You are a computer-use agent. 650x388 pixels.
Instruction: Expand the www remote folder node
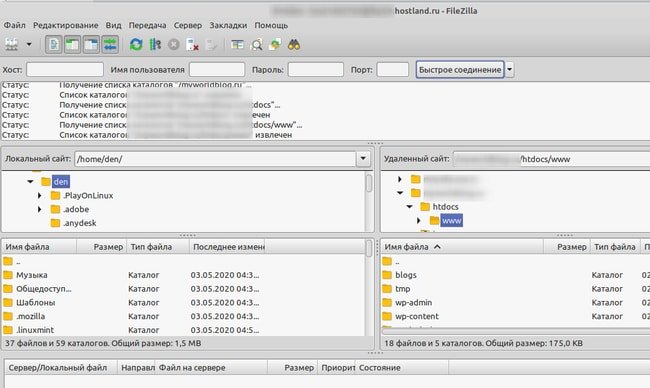tap(419, 221)
